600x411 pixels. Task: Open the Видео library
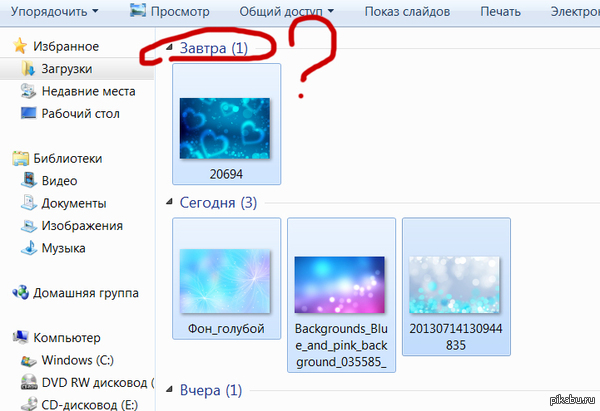click(x=59, y=181)
